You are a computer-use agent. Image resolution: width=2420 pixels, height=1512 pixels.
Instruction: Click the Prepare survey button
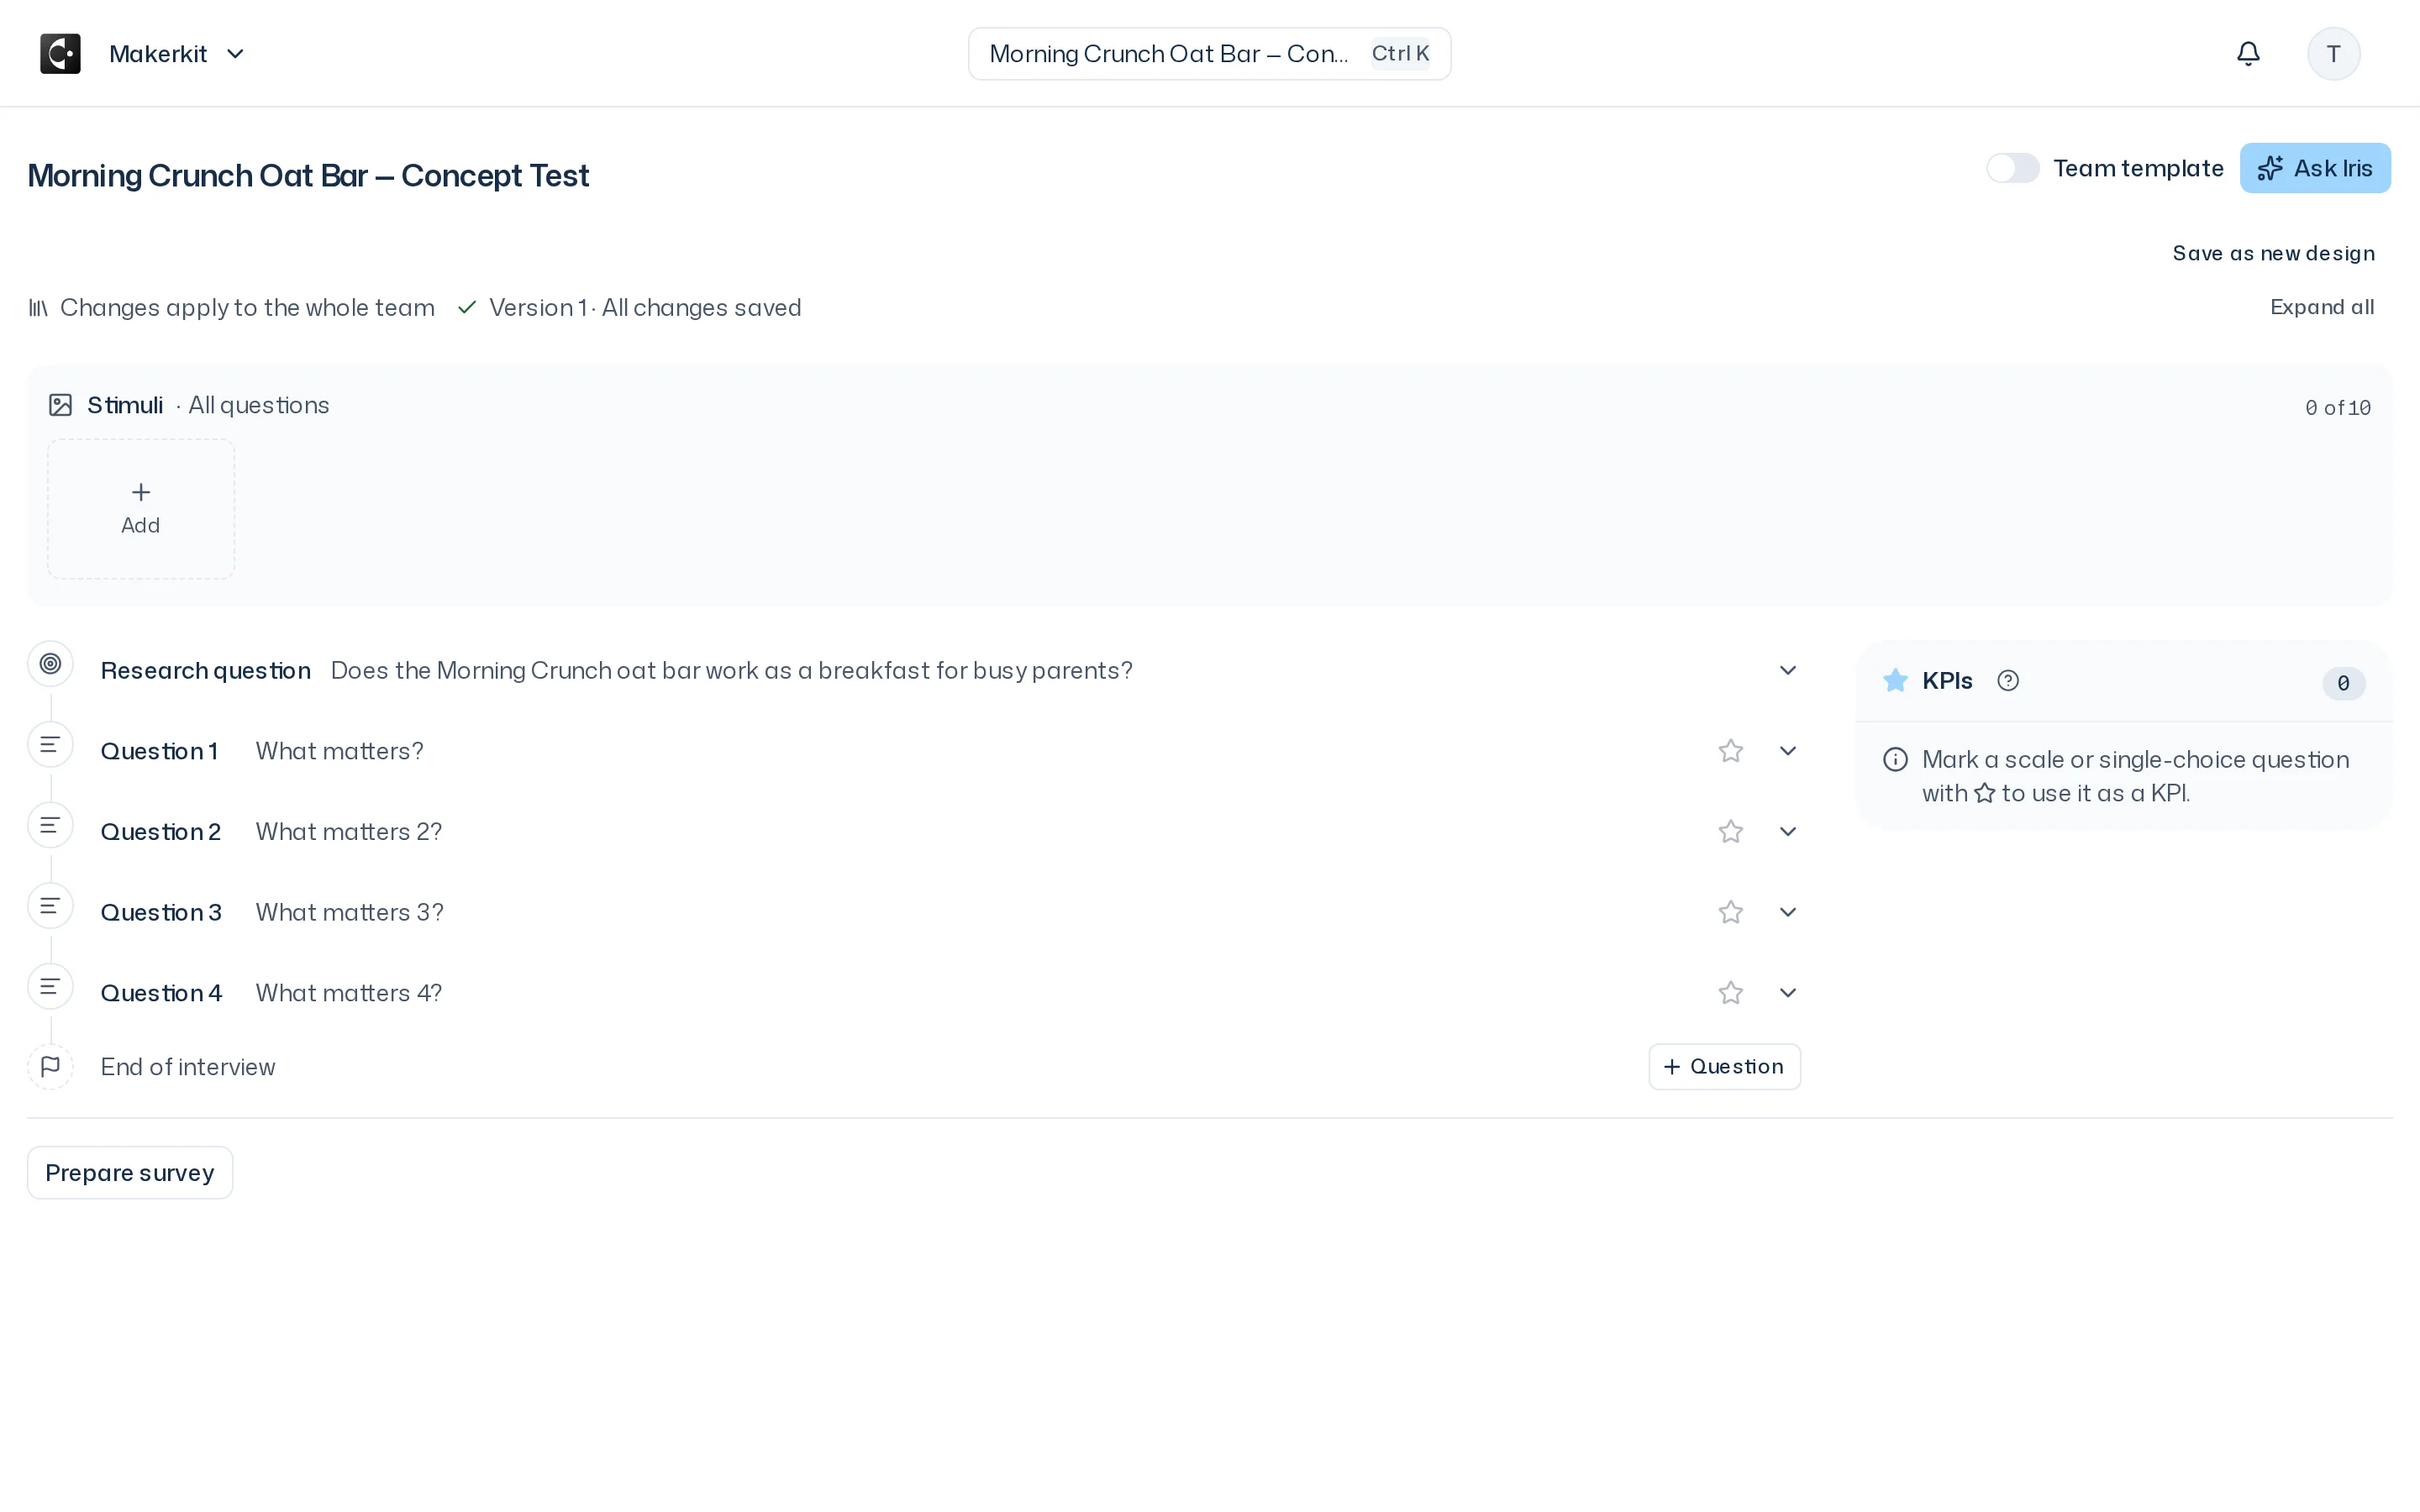pyautogui.click(x=130, y=1173)
